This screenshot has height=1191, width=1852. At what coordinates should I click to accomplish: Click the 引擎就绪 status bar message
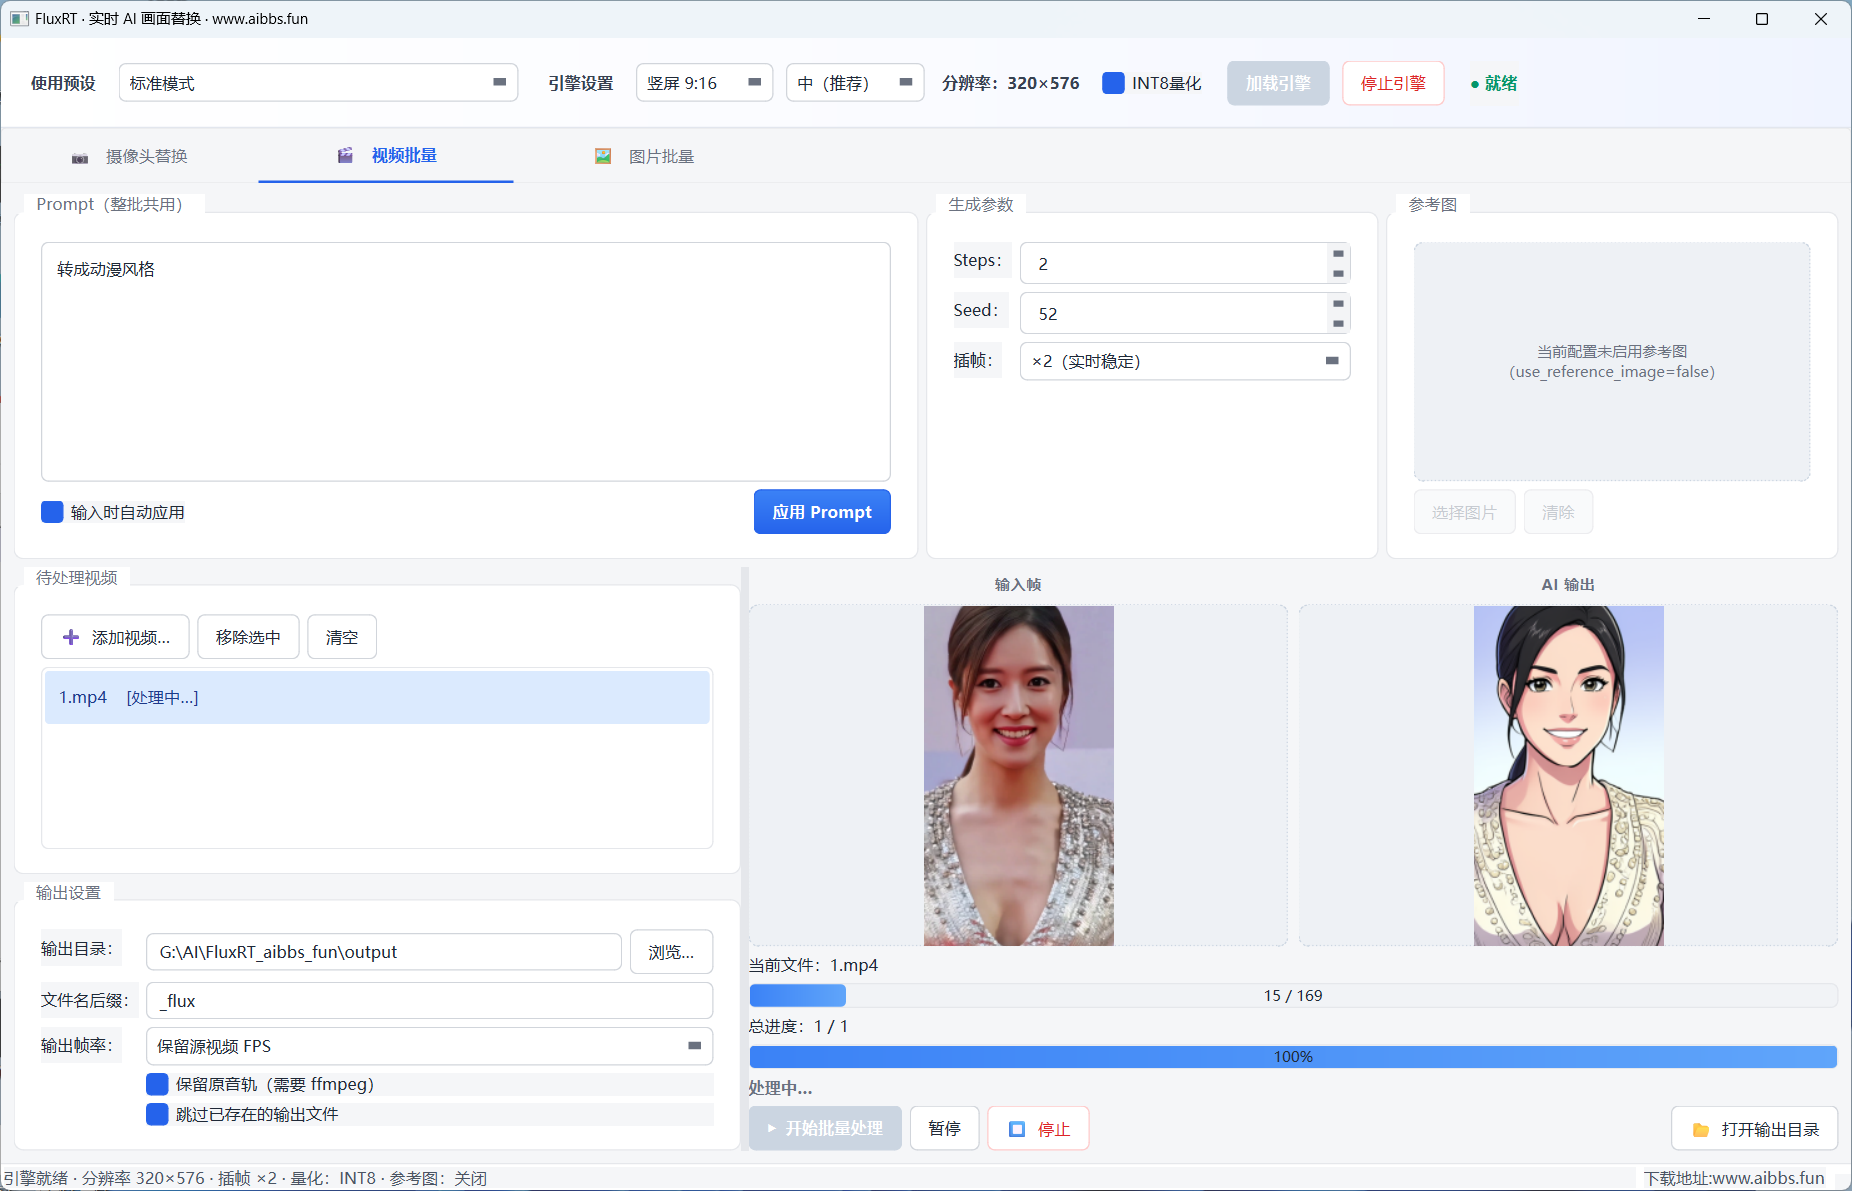click(x=245, y=1178)
